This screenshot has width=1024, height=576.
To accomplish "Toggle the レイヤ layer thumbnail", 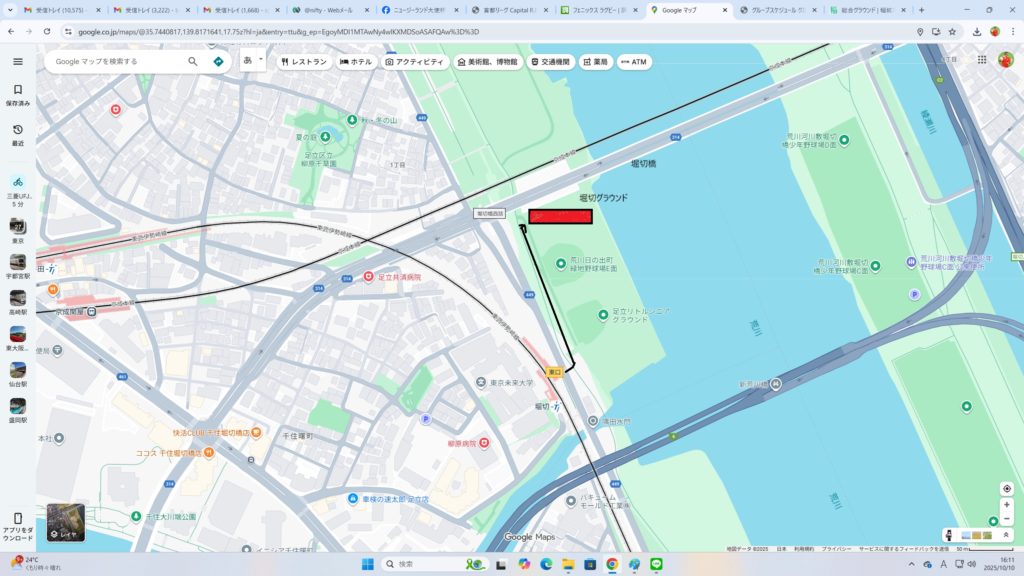I will pos(66,522).
